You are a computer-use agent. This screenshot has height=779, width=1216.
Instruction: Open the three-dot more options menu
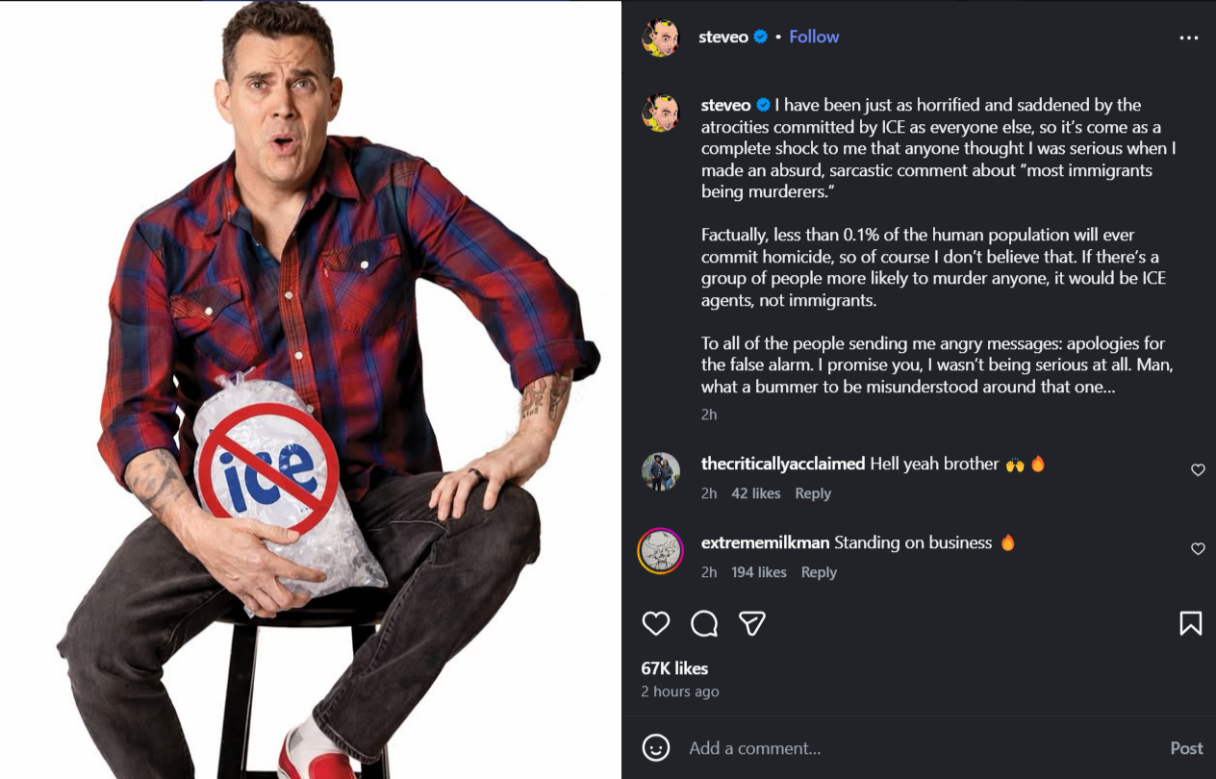[1188, 38]
